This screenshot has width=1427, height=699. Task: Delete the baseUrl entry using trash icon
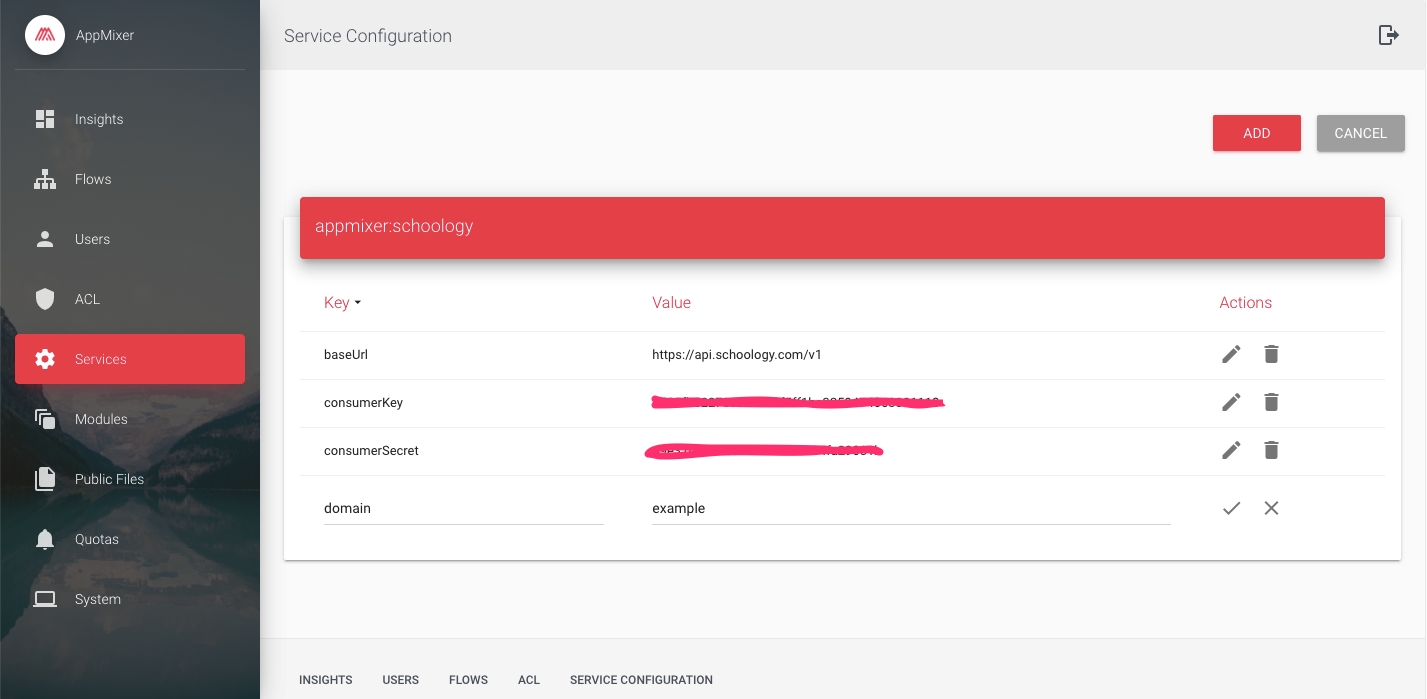pos(1271,354)
